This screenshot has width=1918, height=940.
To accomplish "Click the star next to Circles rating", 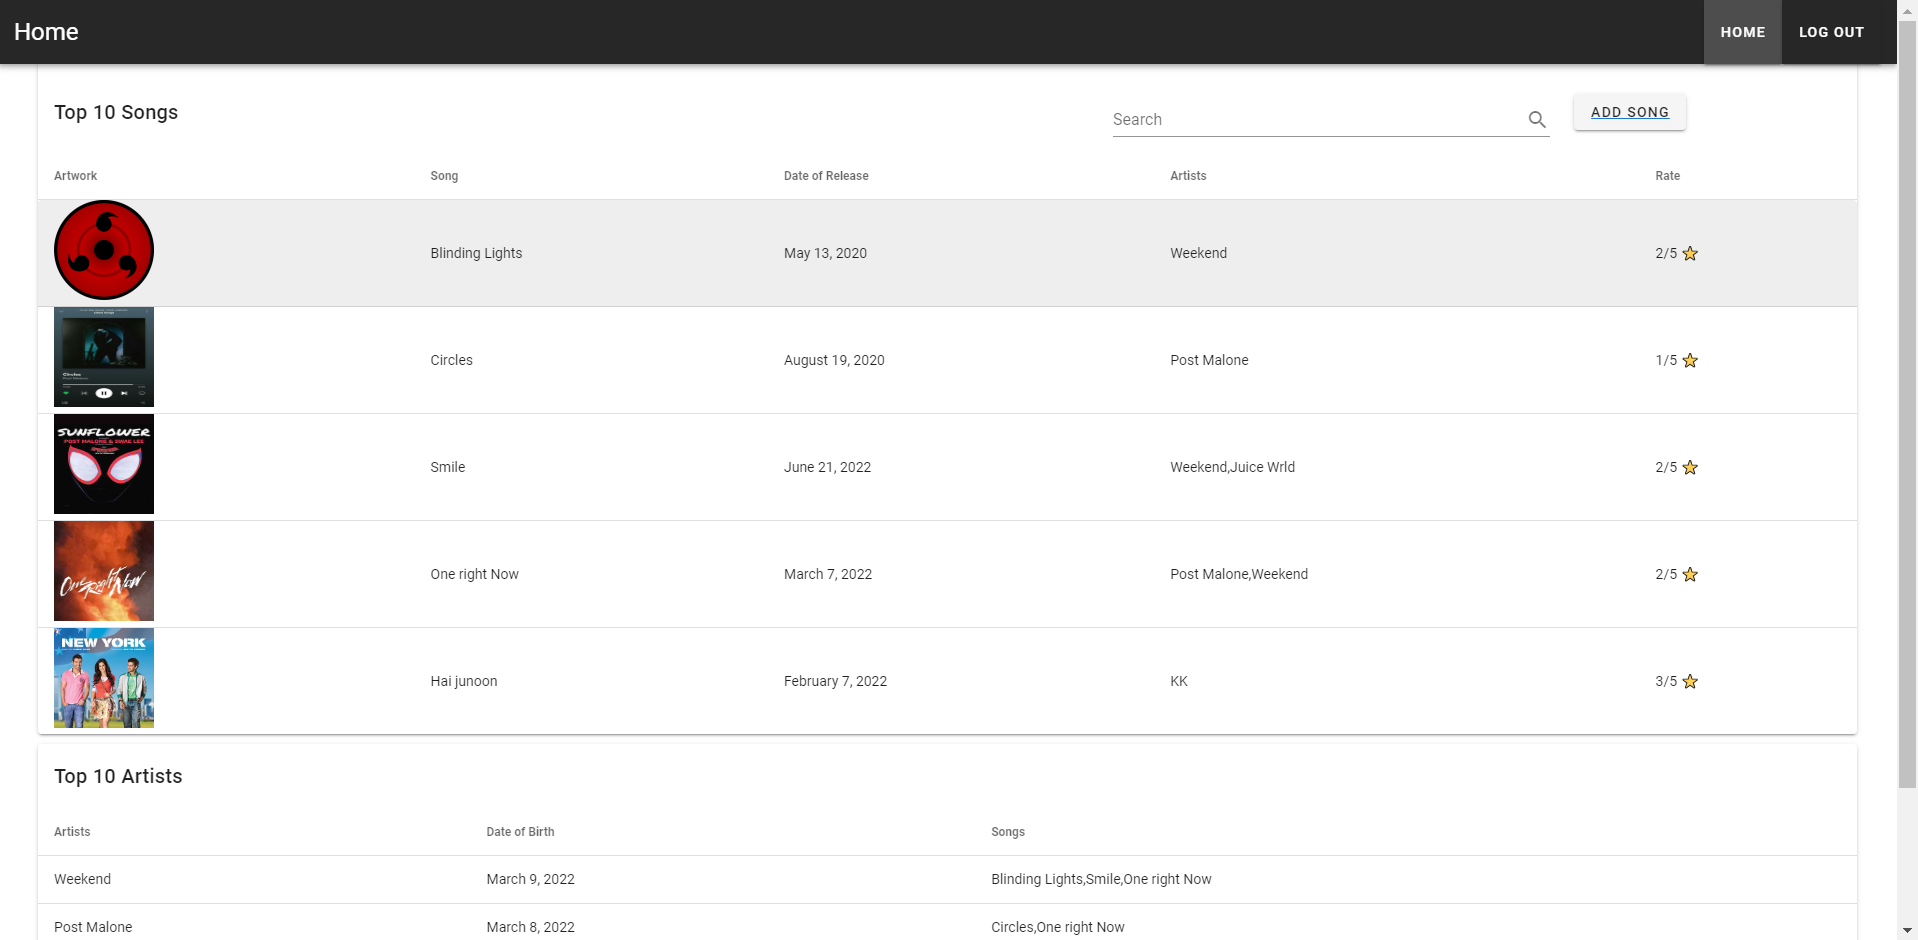I will 1690,360.
